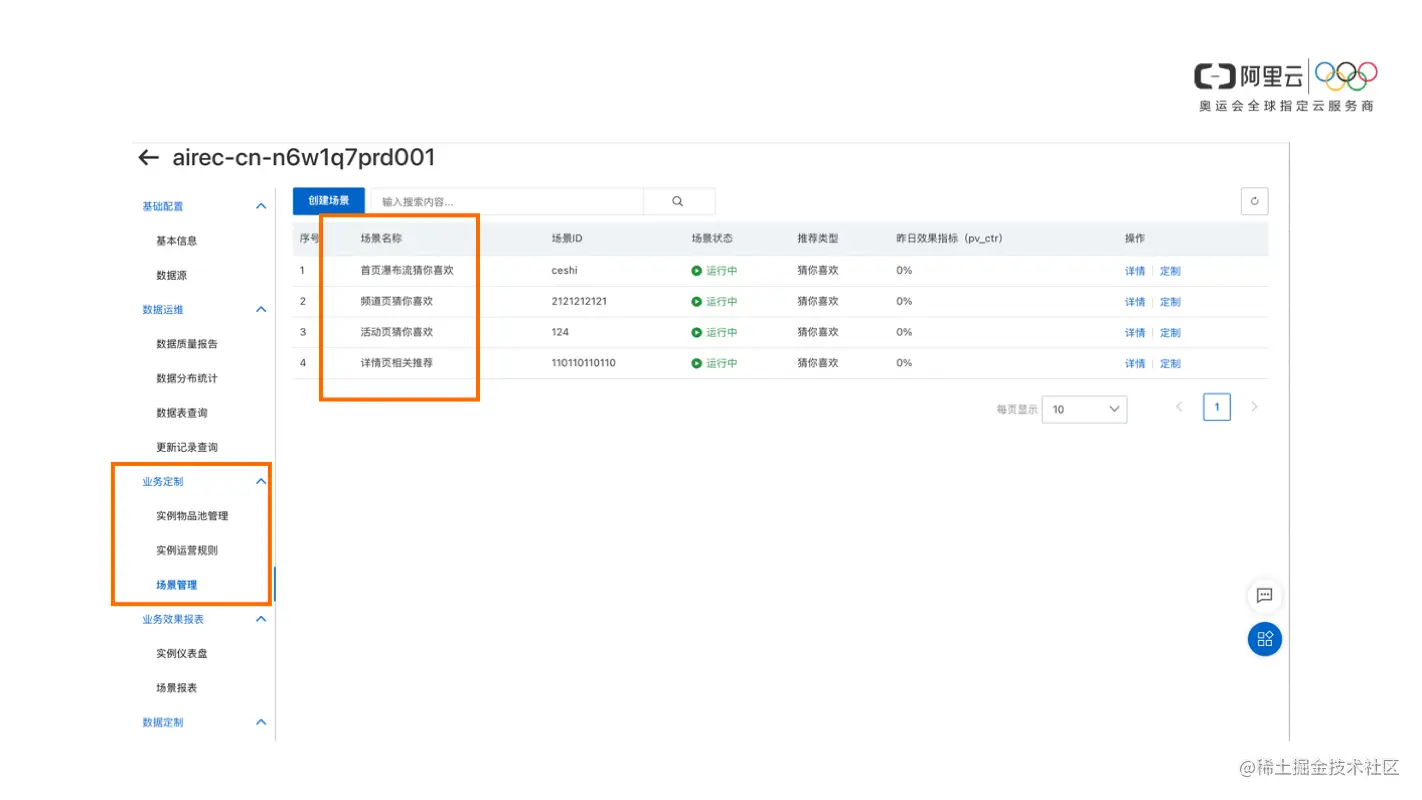
Task: Collapse the 业务定制 section
Action: click(261, 481)
